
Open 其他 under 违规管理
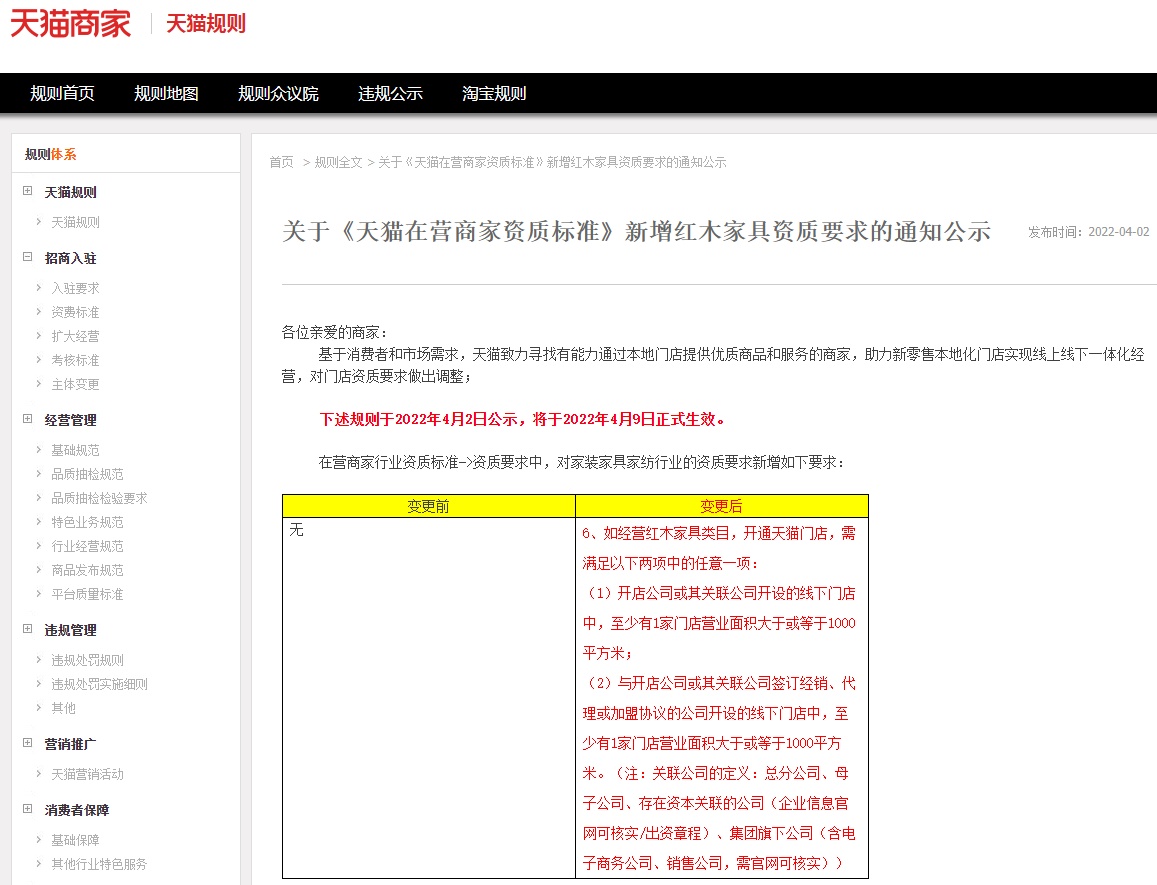[63, 708]
